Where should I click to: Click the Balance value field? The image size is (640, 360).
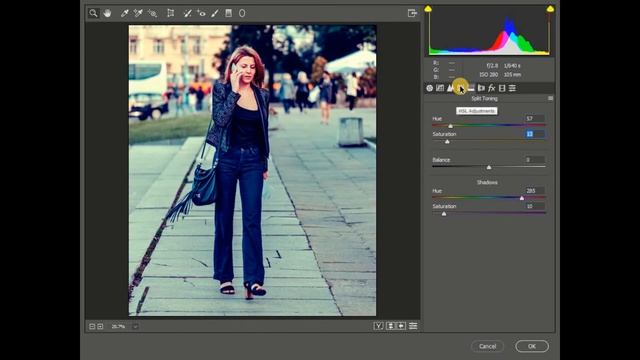click(534, 160)
